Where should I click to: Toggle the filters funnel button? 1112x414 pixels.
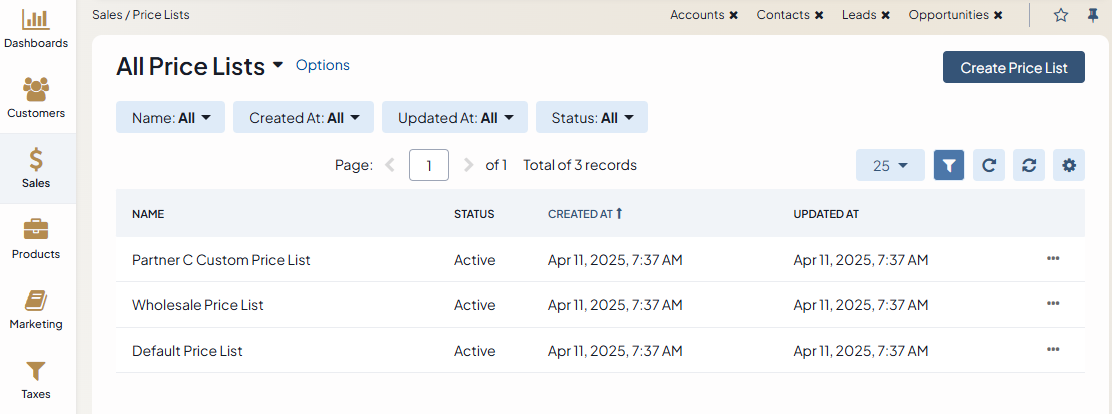coord(949,165)
